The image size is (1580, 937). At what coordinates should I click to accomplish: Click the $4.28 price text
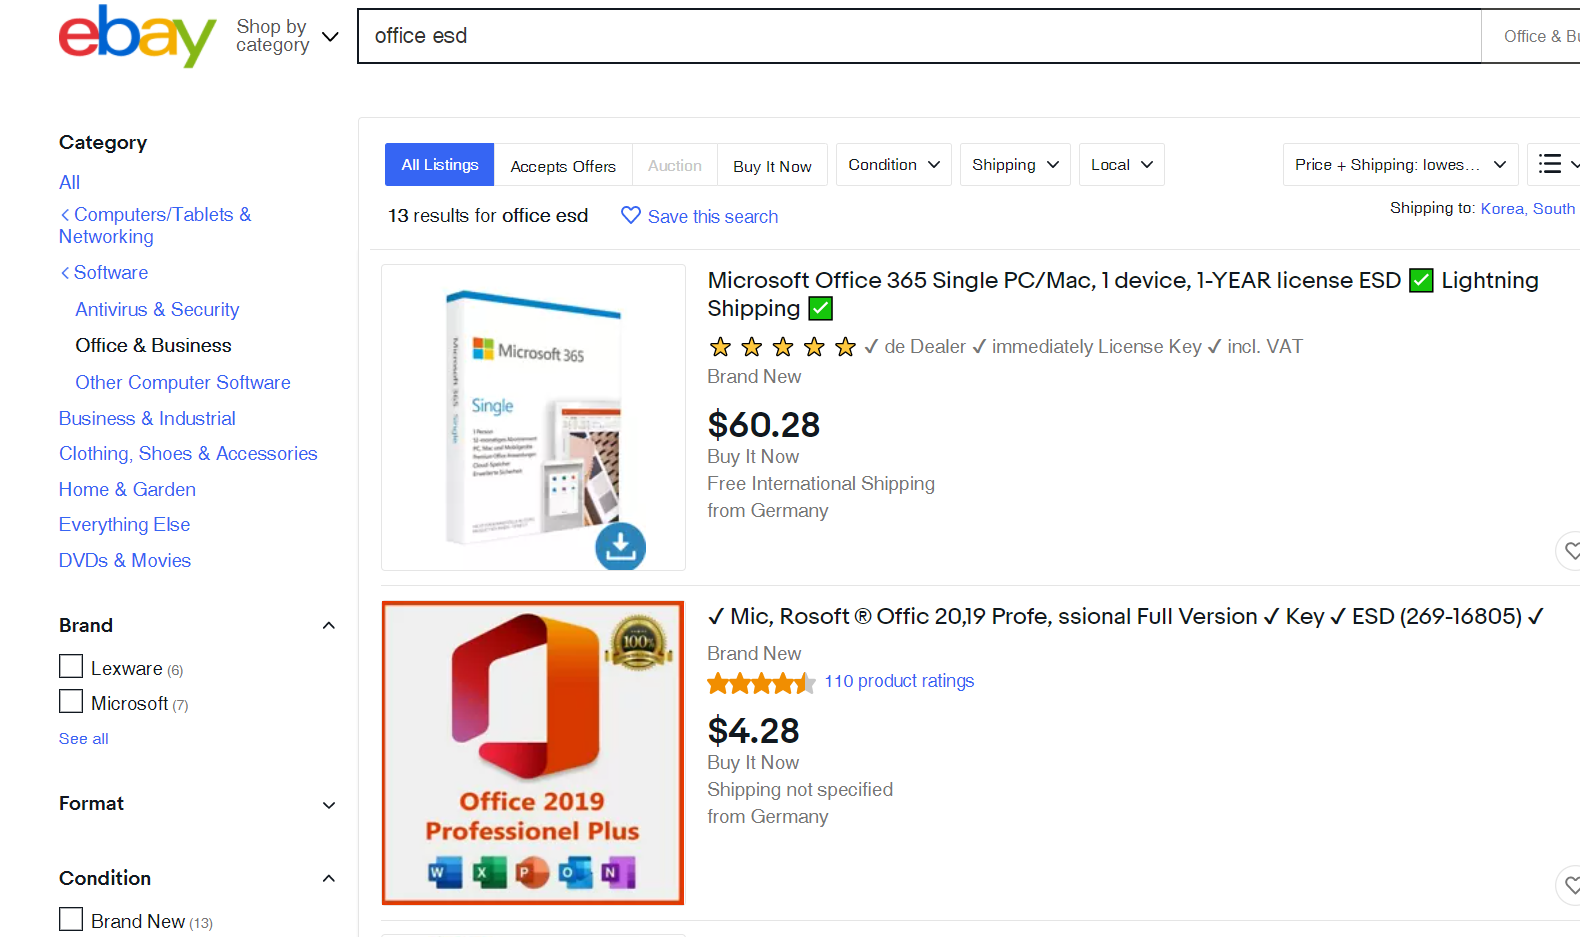[754, 731]
